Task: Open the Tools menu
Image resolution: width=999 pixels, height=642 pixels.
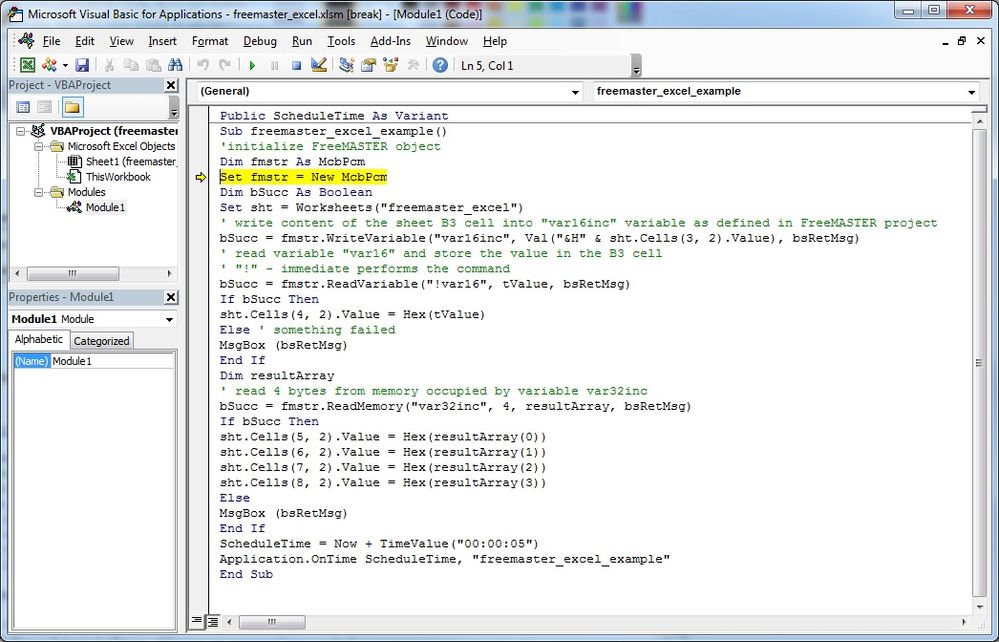Action: click(x=341, y=41)
